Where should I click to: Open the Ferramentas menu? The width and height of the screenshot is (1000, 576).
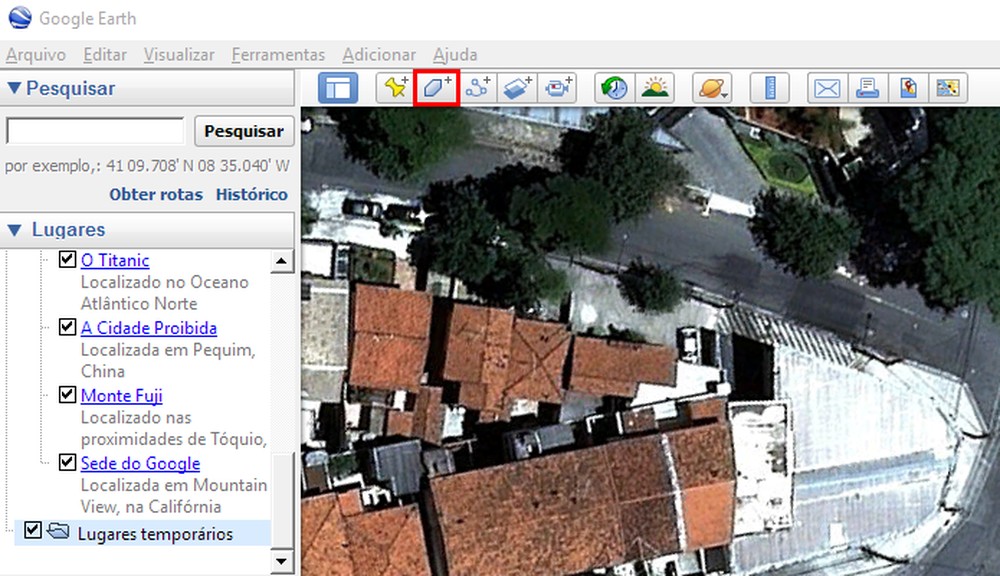tap(277, 55)
